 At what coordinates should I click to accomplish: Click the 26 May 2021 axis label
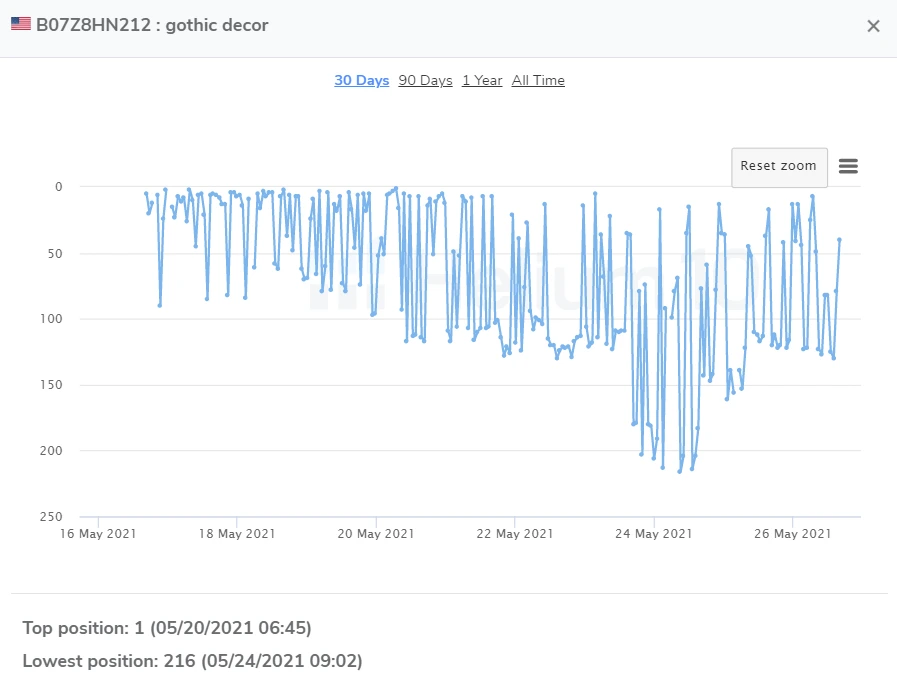792,534
